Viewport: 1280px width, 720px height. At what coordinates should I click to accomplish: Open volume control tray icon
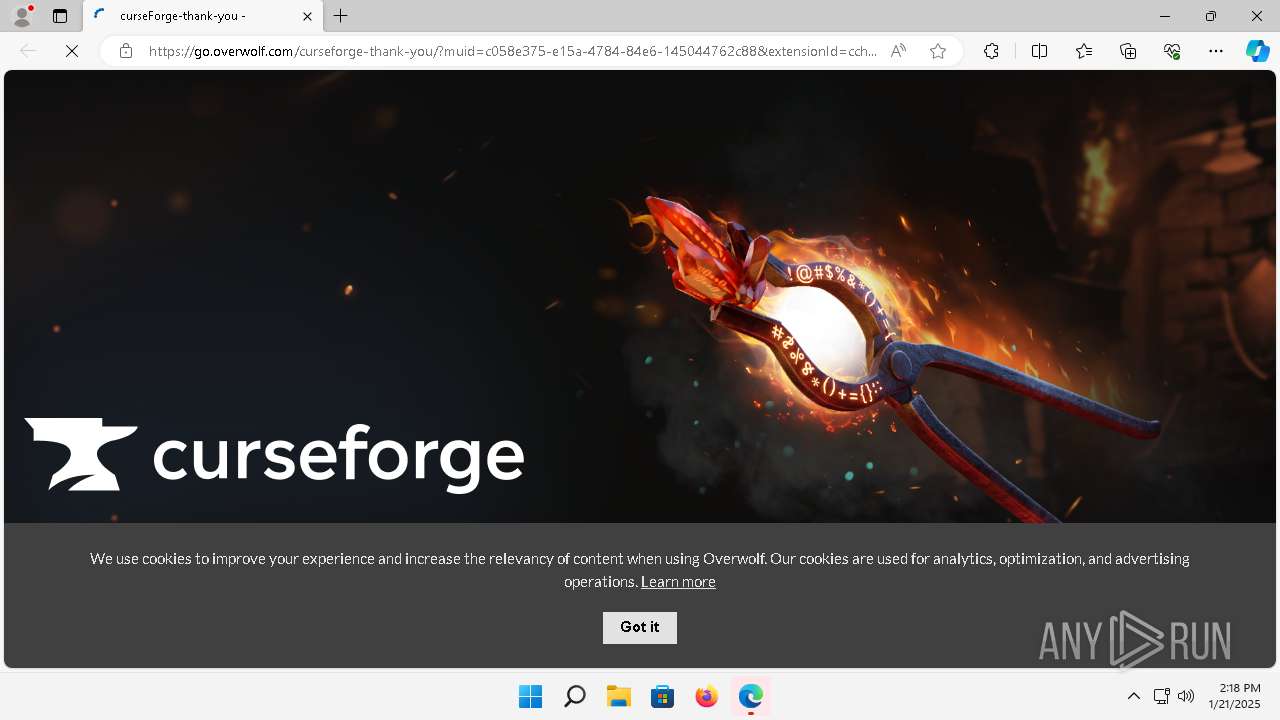pos(1186,696)
